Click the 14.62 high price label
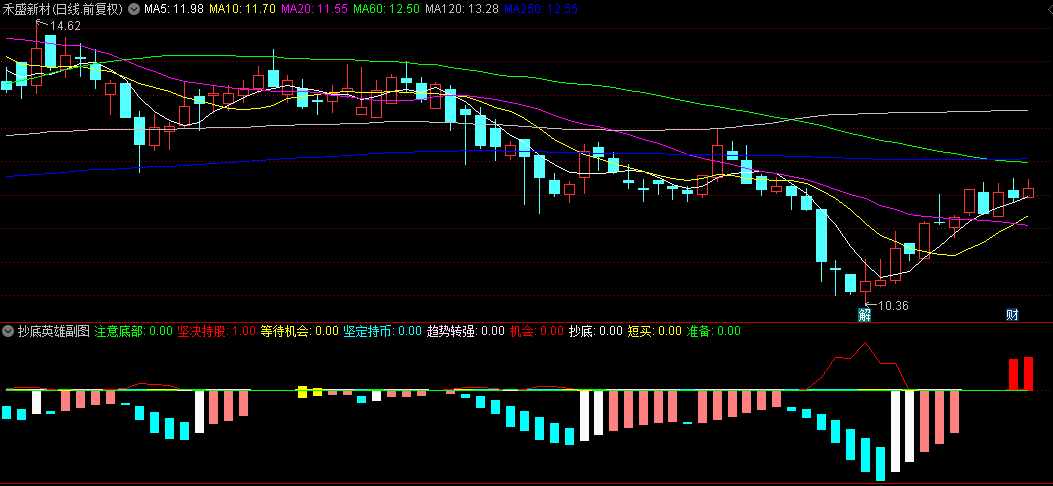 [x=65, y=26]
